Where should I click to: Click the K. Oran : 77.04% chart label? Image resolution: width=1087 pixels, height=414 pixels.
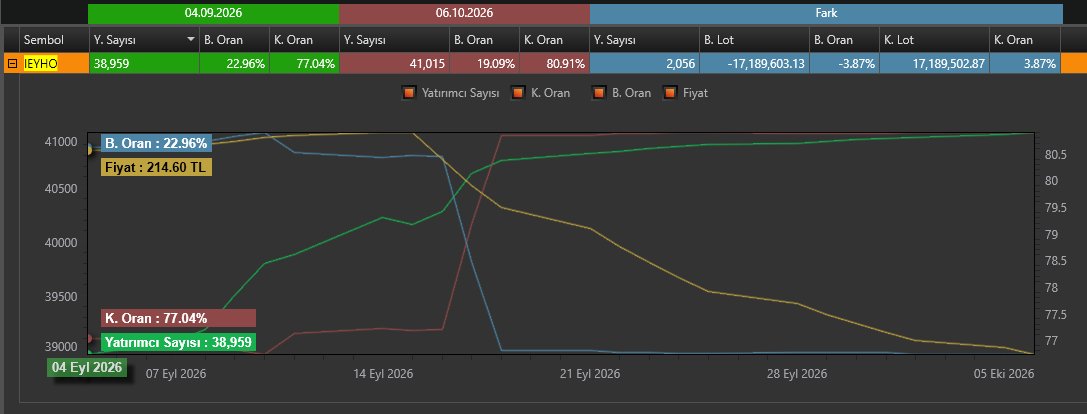tap(178, 318)
